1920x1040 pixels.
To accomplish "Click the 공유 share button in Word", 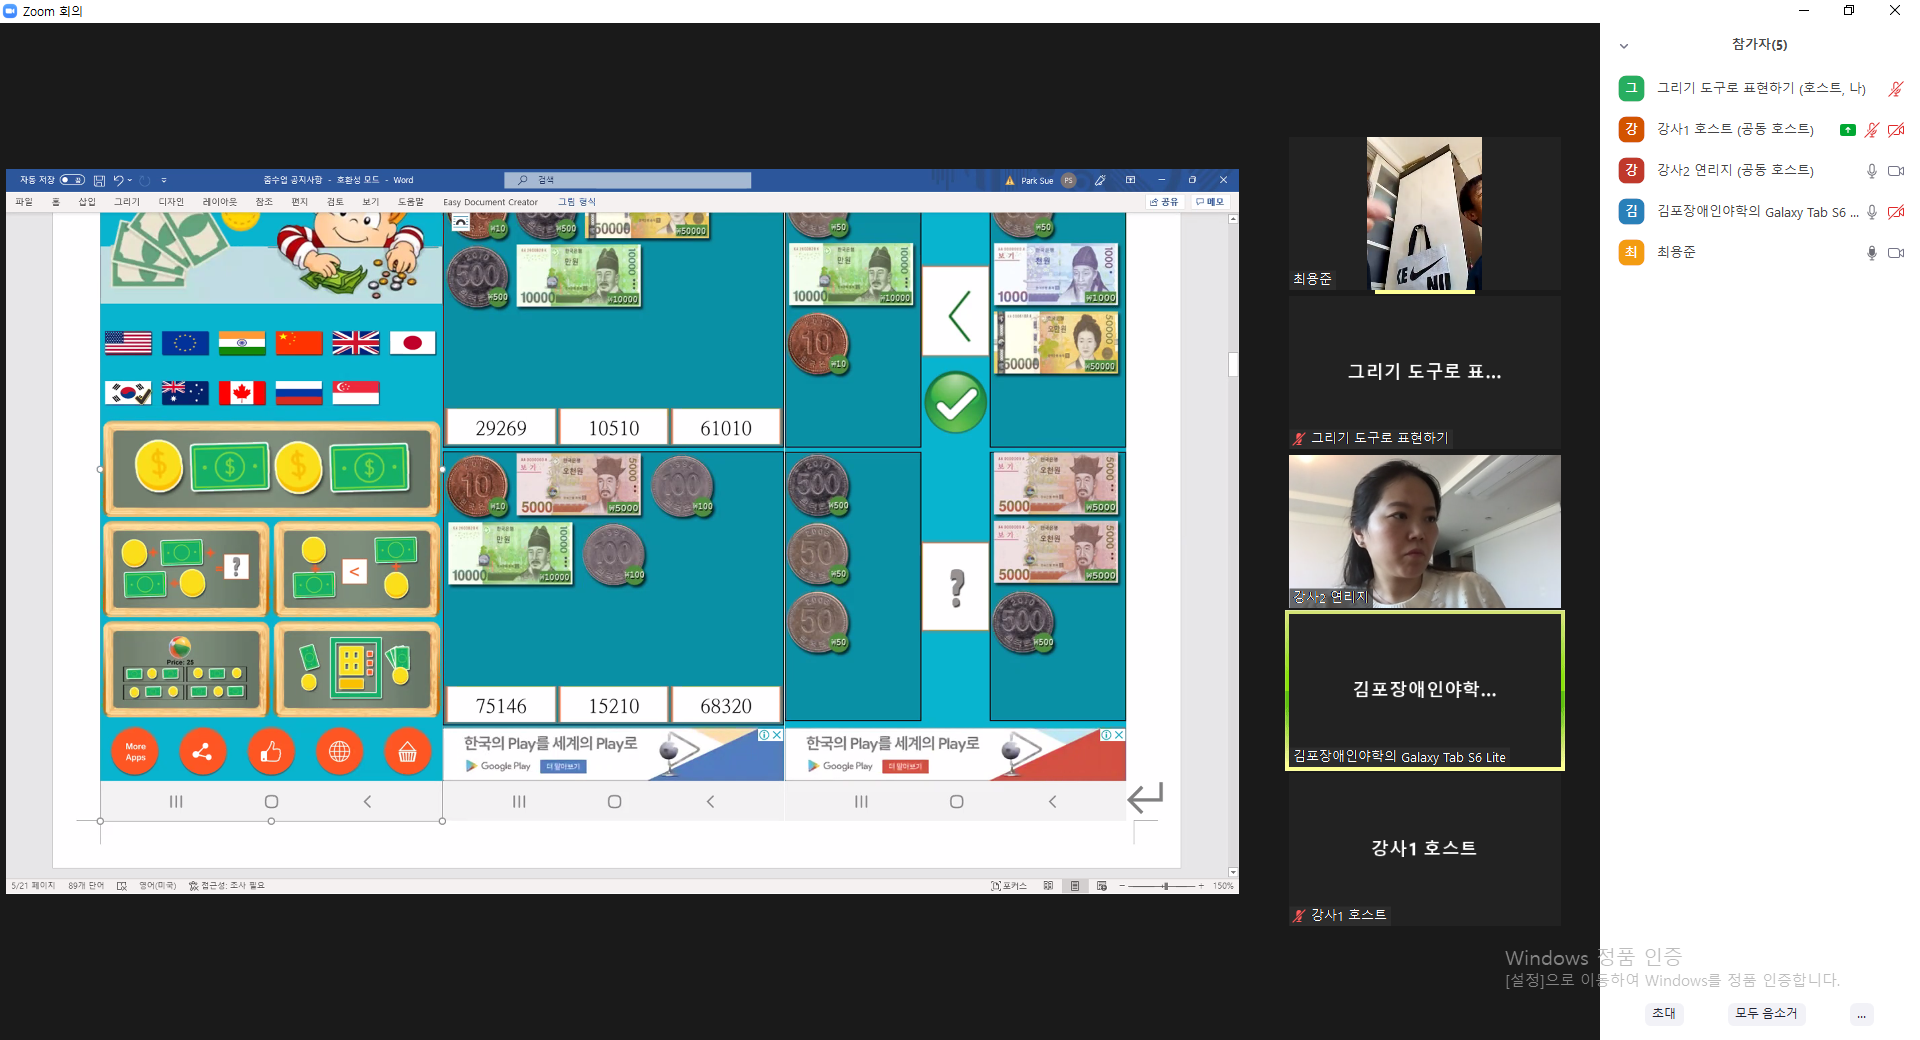I will click(1164, 202).
